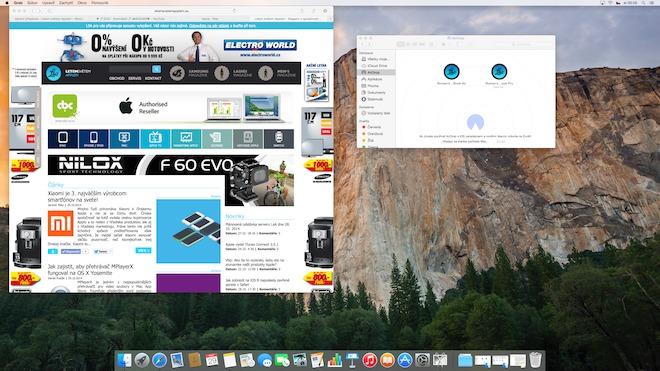Click the blue search magnifier button
Screen dimensions: 660x371
click(x=156, y=69)
